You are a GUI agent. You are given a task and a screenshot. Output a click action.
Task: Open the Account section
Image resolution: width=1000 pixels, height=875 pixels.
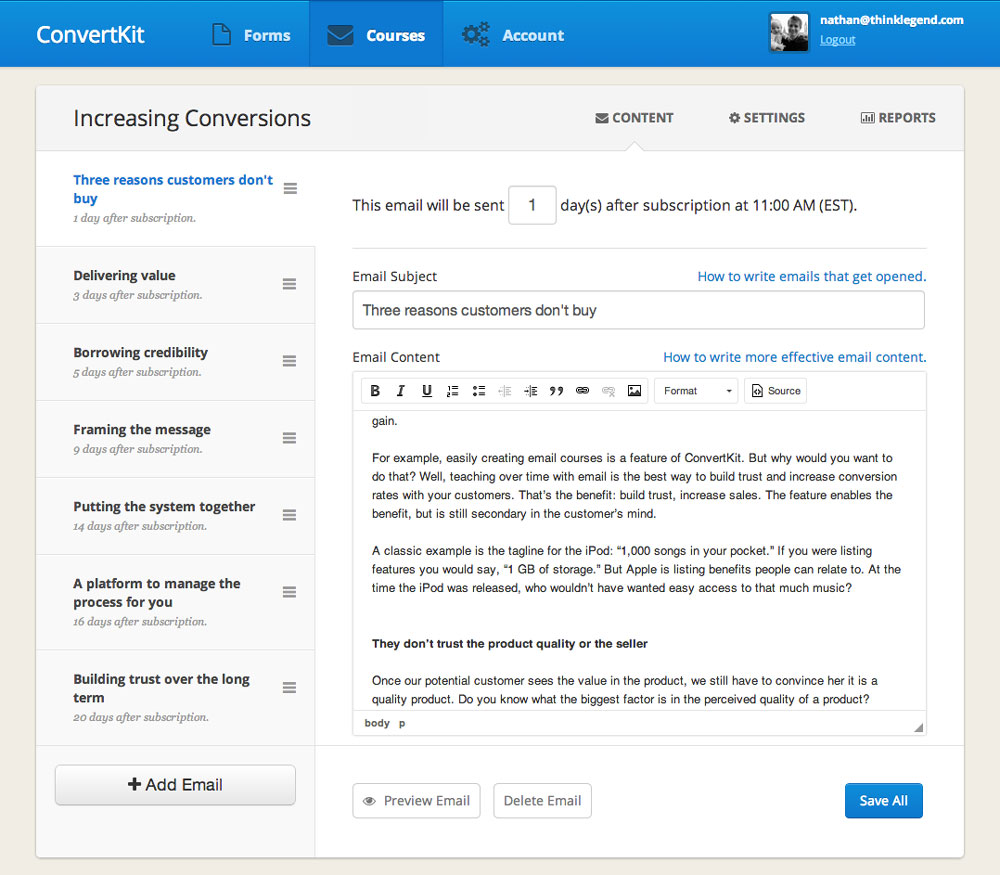click(x=513, y=35)
